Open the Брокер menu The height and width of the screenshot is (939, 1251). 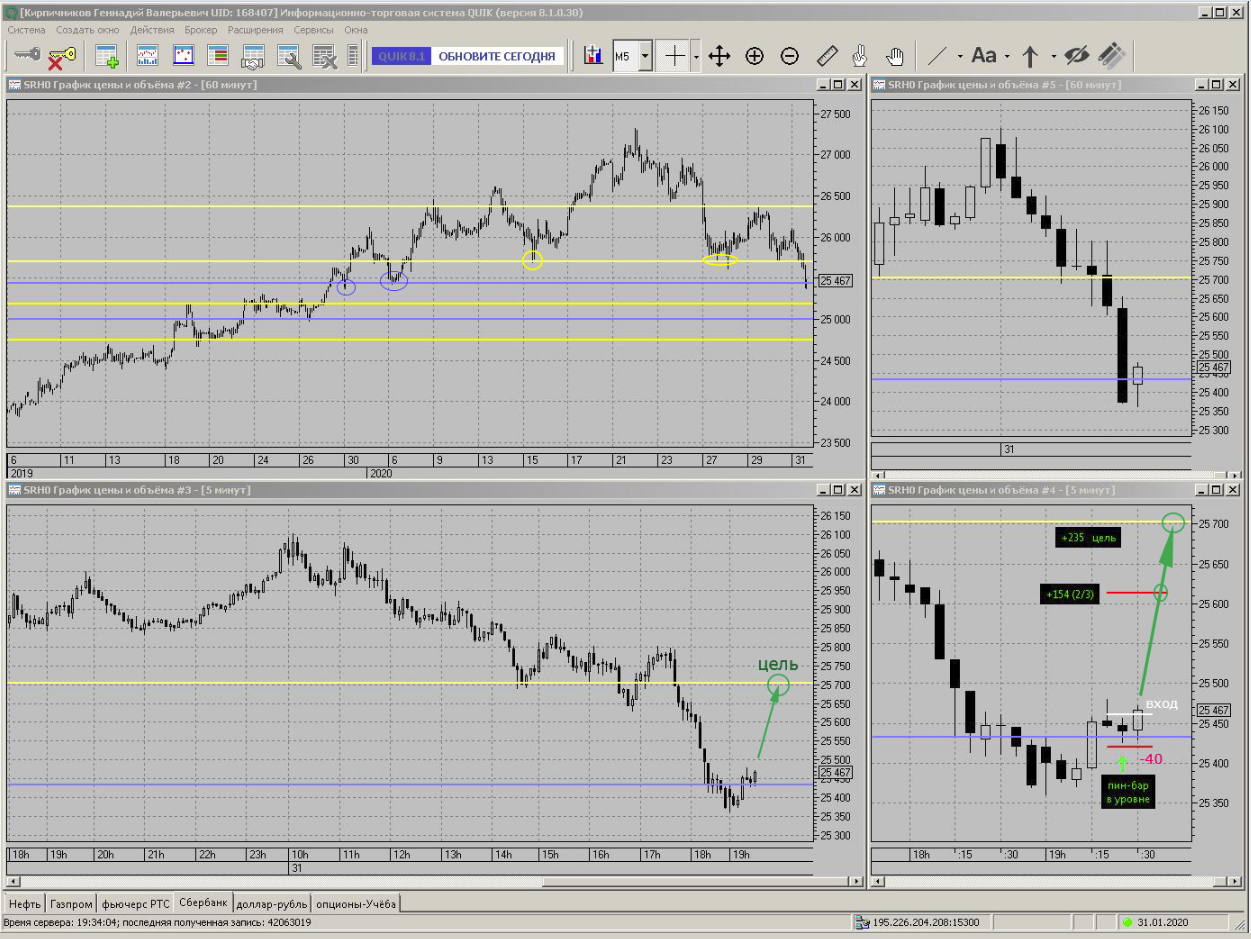[201, 30]
